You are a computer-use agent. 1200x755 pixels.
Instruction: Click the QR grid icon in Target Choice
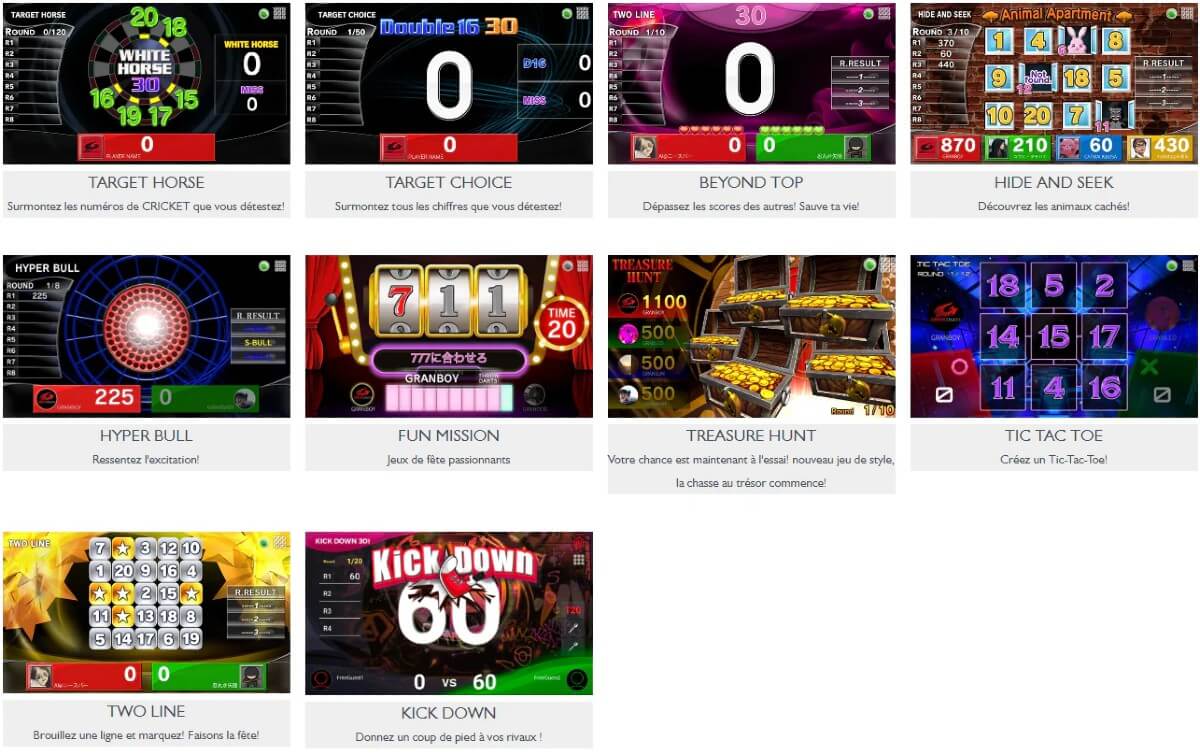pos(582,14)
